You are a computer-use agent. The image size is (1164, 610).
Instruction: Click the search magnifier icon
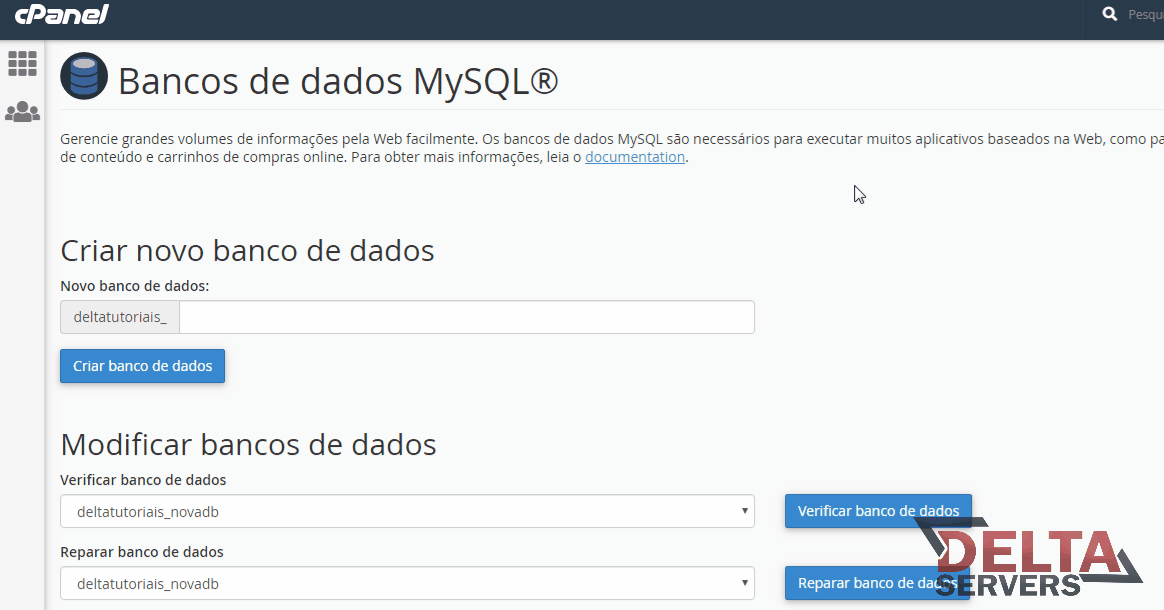[1109, 14]
